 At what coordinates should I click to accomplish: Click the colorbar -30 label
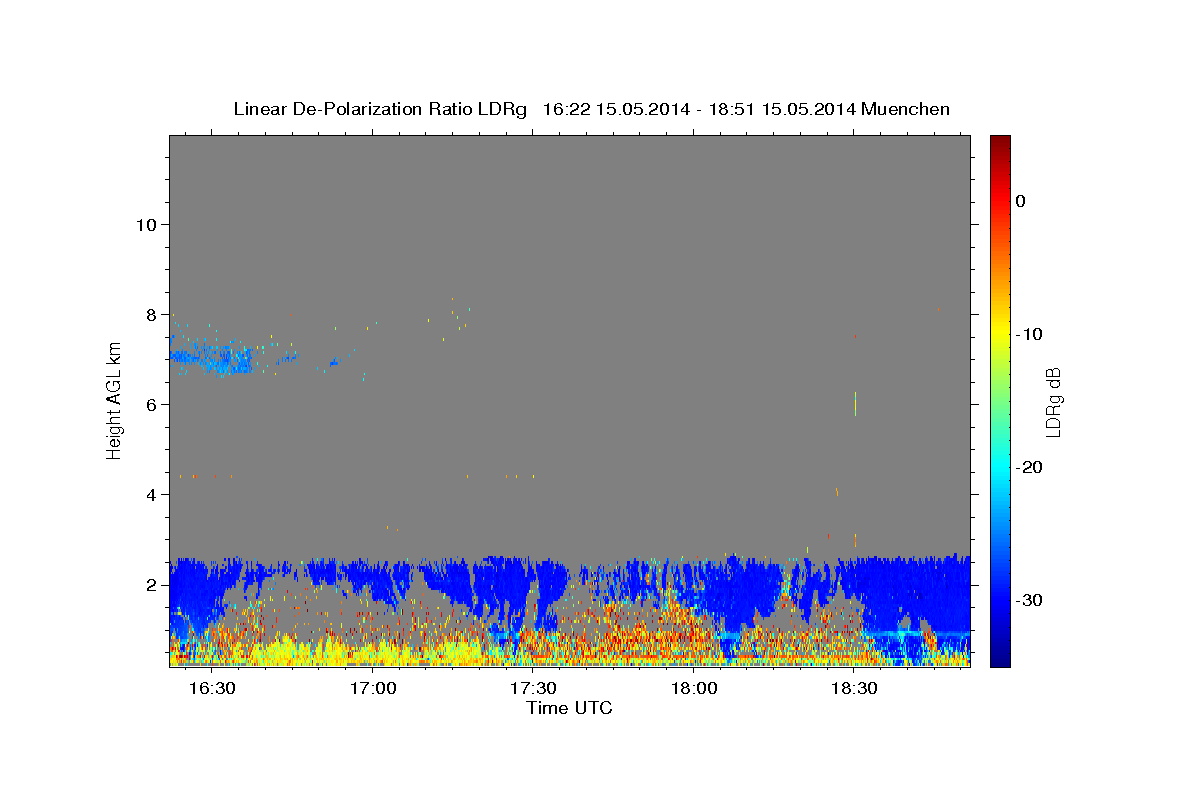pos(1030,600)
